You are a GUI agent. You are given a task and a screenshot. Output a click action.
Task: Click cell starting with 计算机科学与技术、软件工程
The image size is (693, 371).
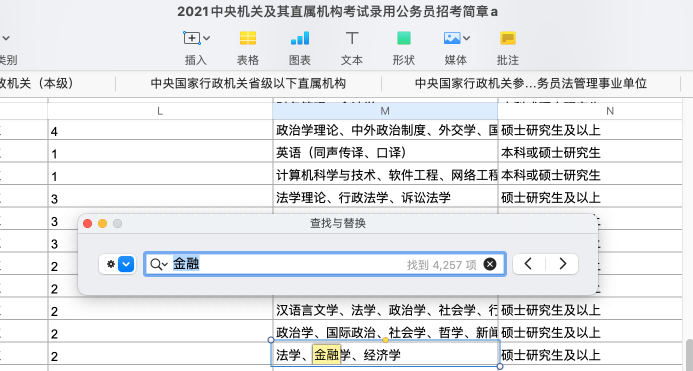(x=385, y=175)
